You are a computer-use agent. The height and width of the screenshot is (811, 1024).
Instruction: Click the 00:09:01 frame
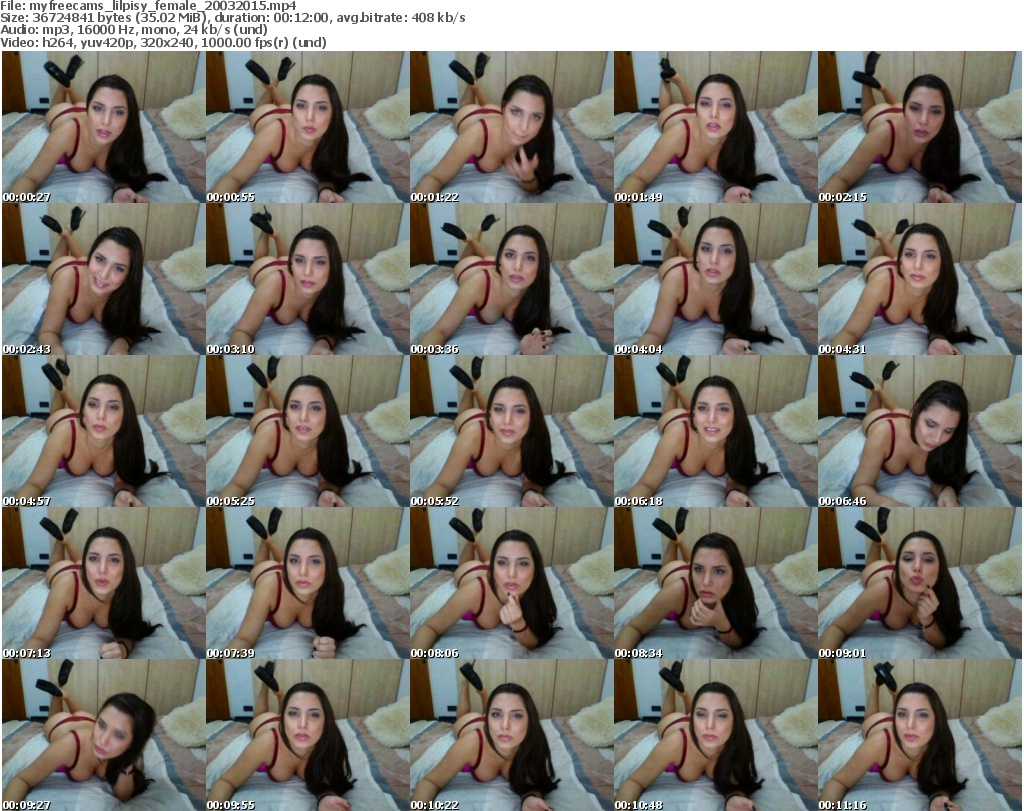(919, 583)
